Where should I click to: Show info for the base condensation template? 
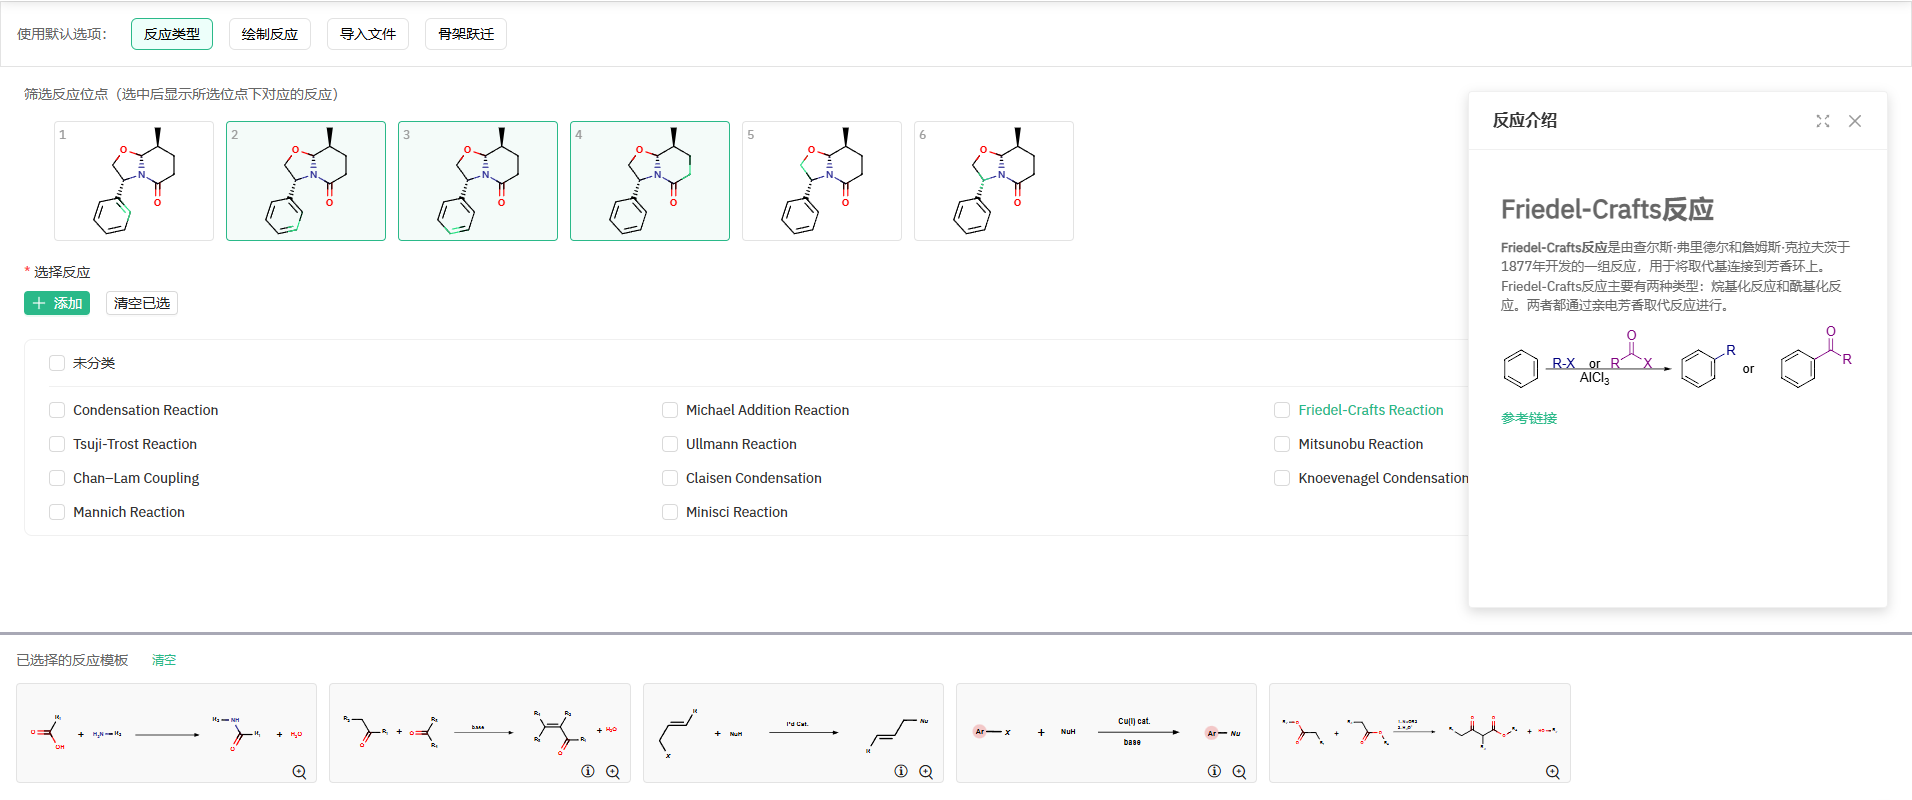(588, 771)
